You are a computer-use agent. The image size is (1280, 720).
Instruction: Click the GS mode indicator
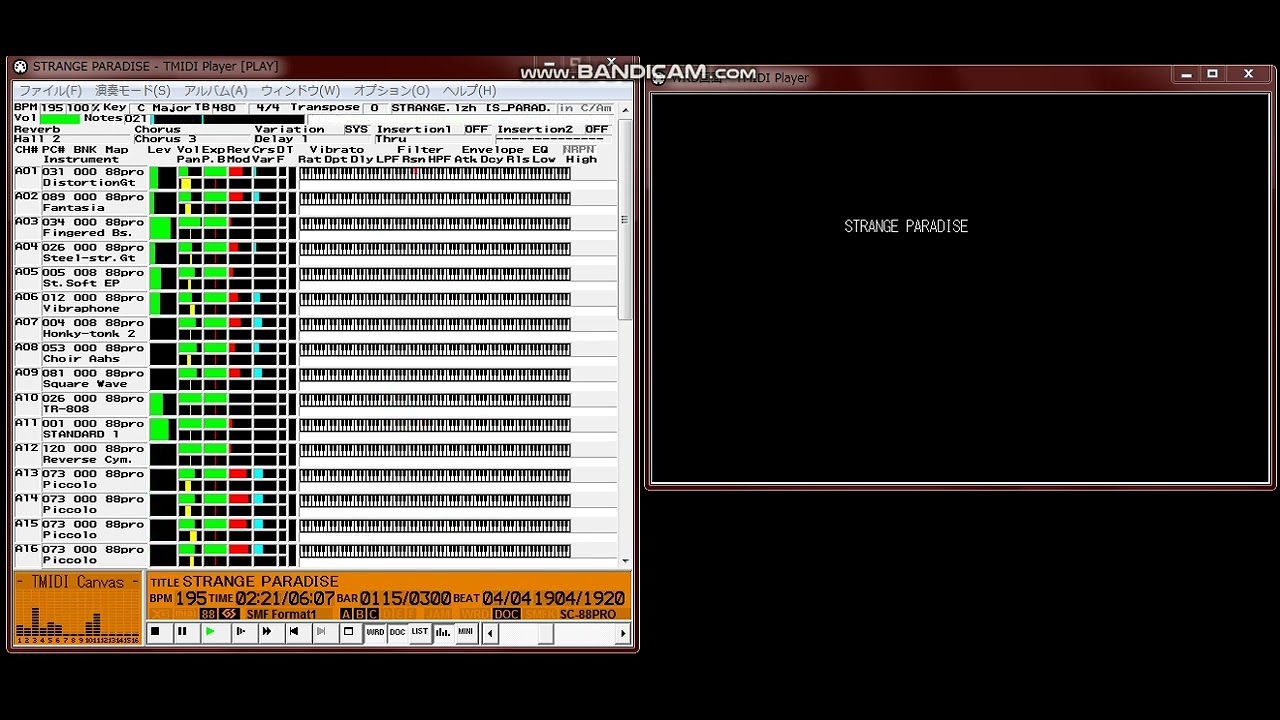click(229, 614)
